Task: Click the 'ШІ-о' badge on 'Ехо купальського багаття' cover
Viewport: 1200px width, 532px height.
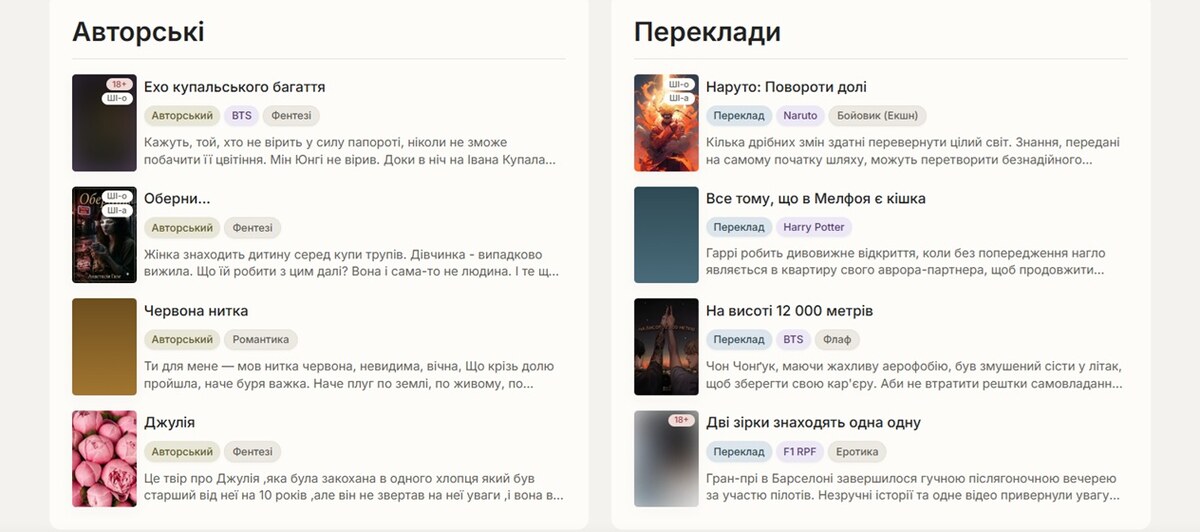Action: click(x=117, y=98)
